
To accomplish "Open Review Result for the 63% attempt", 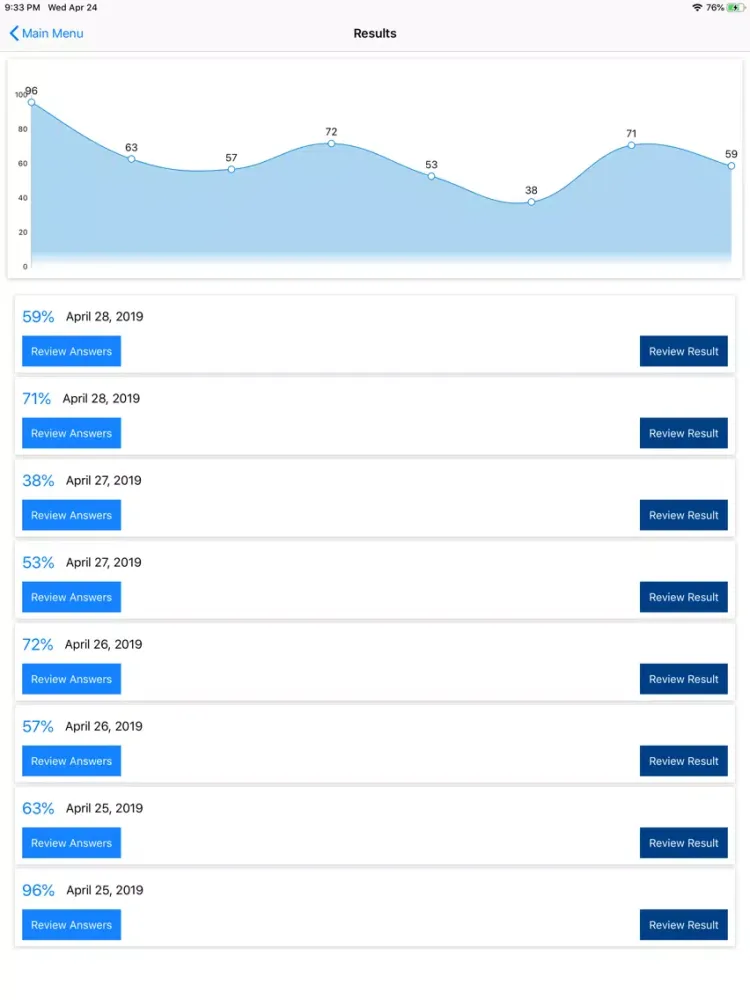I will pos(683,843).
